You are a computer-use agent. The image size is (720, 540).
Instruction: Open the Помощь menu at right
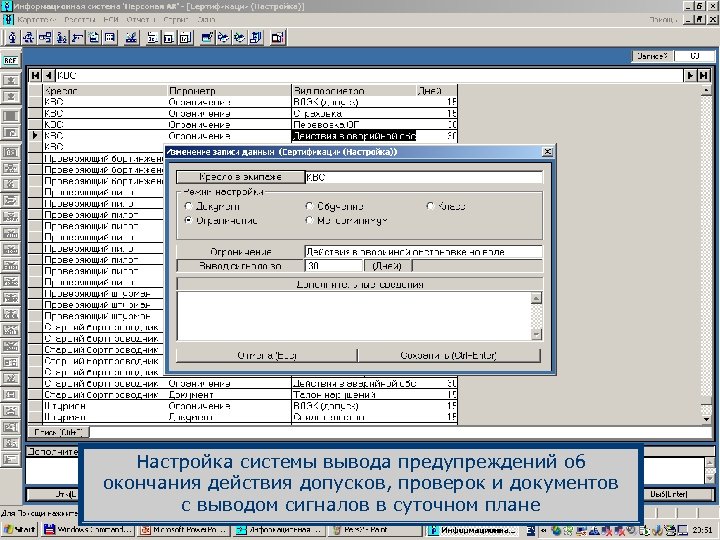pyautogui.click(x=663, y=20)
